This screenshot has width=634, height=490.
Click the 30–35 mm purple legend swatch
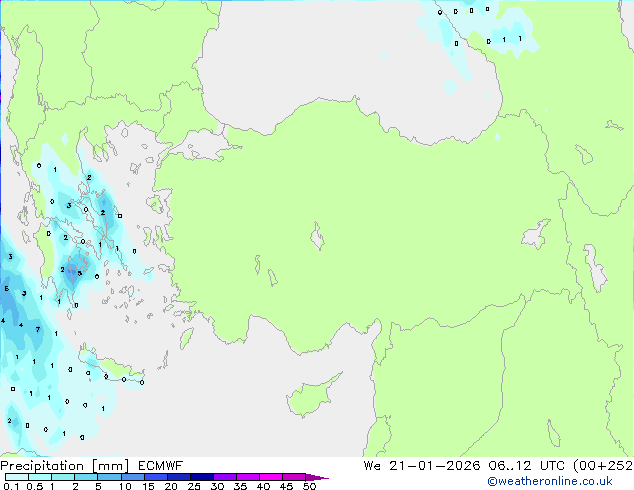click(x=224, y=477)
